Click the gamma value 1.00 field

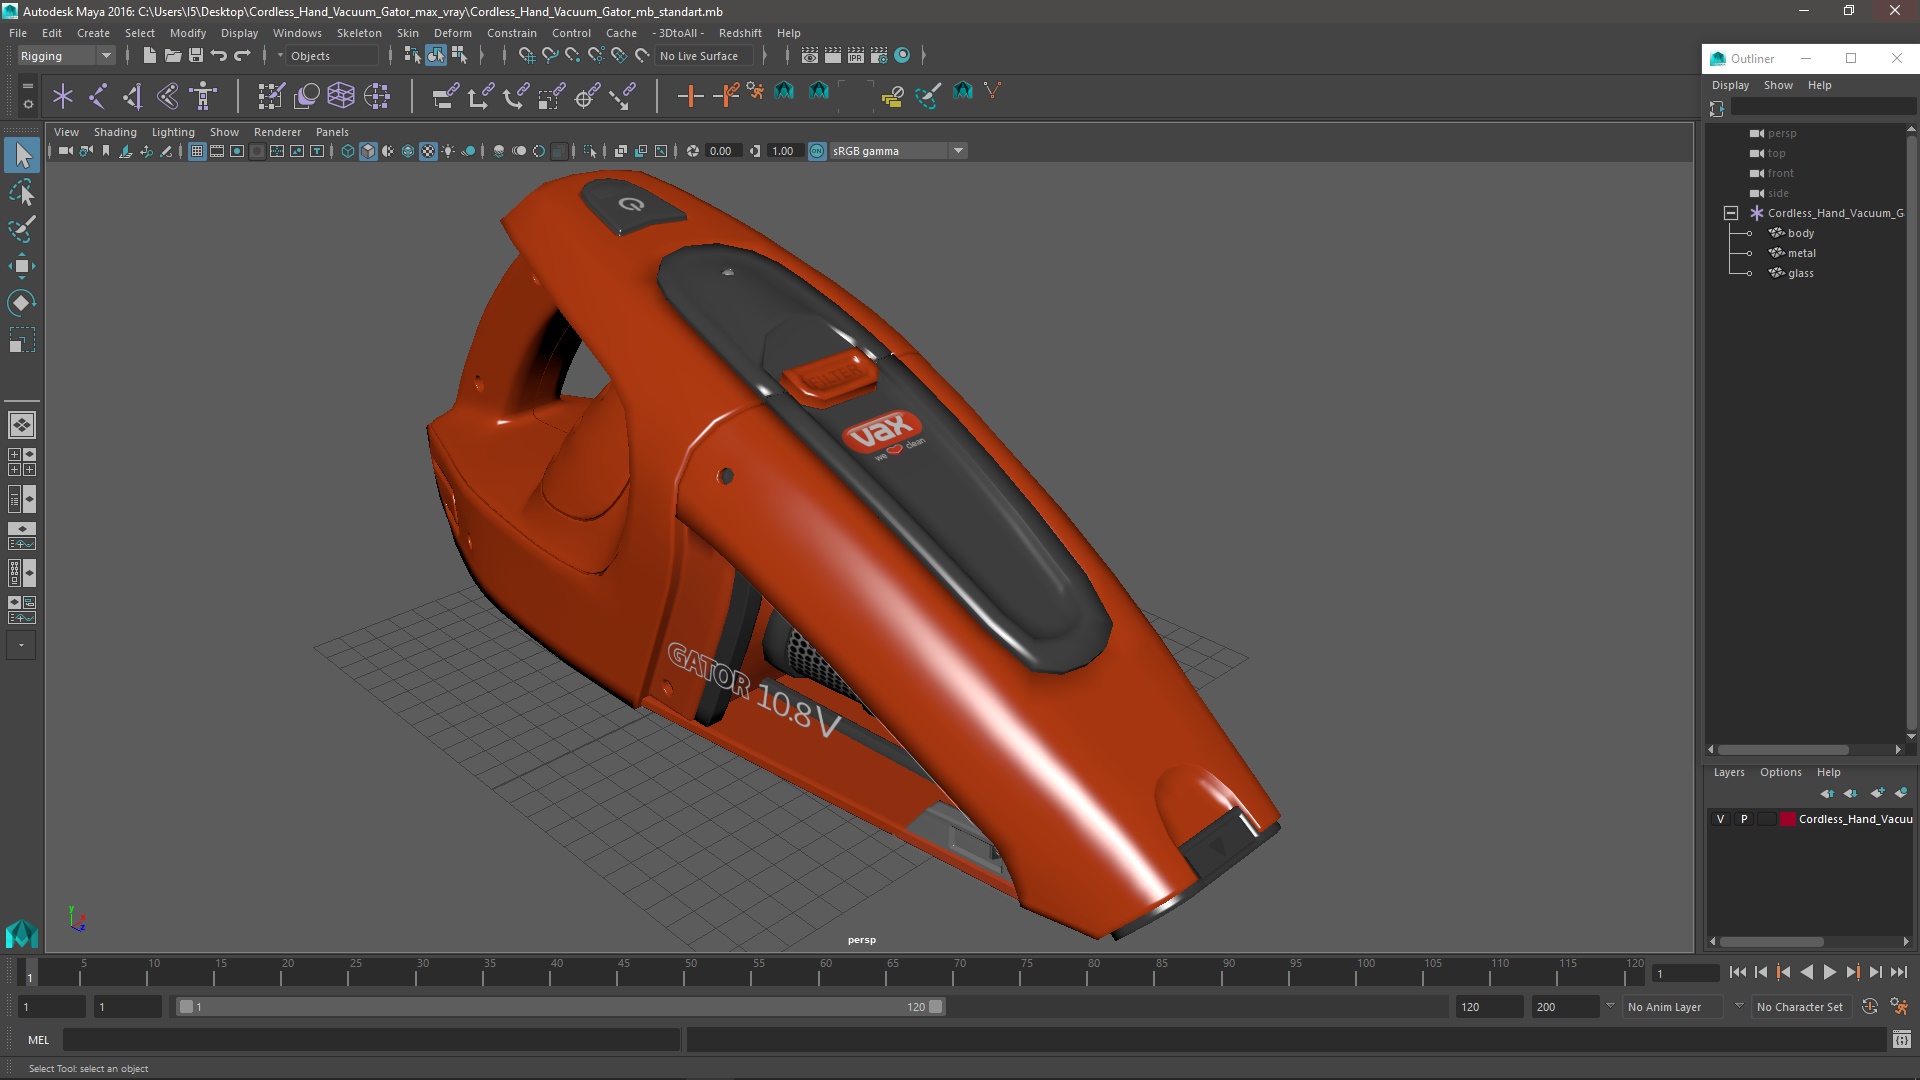[x=783, y=151]
